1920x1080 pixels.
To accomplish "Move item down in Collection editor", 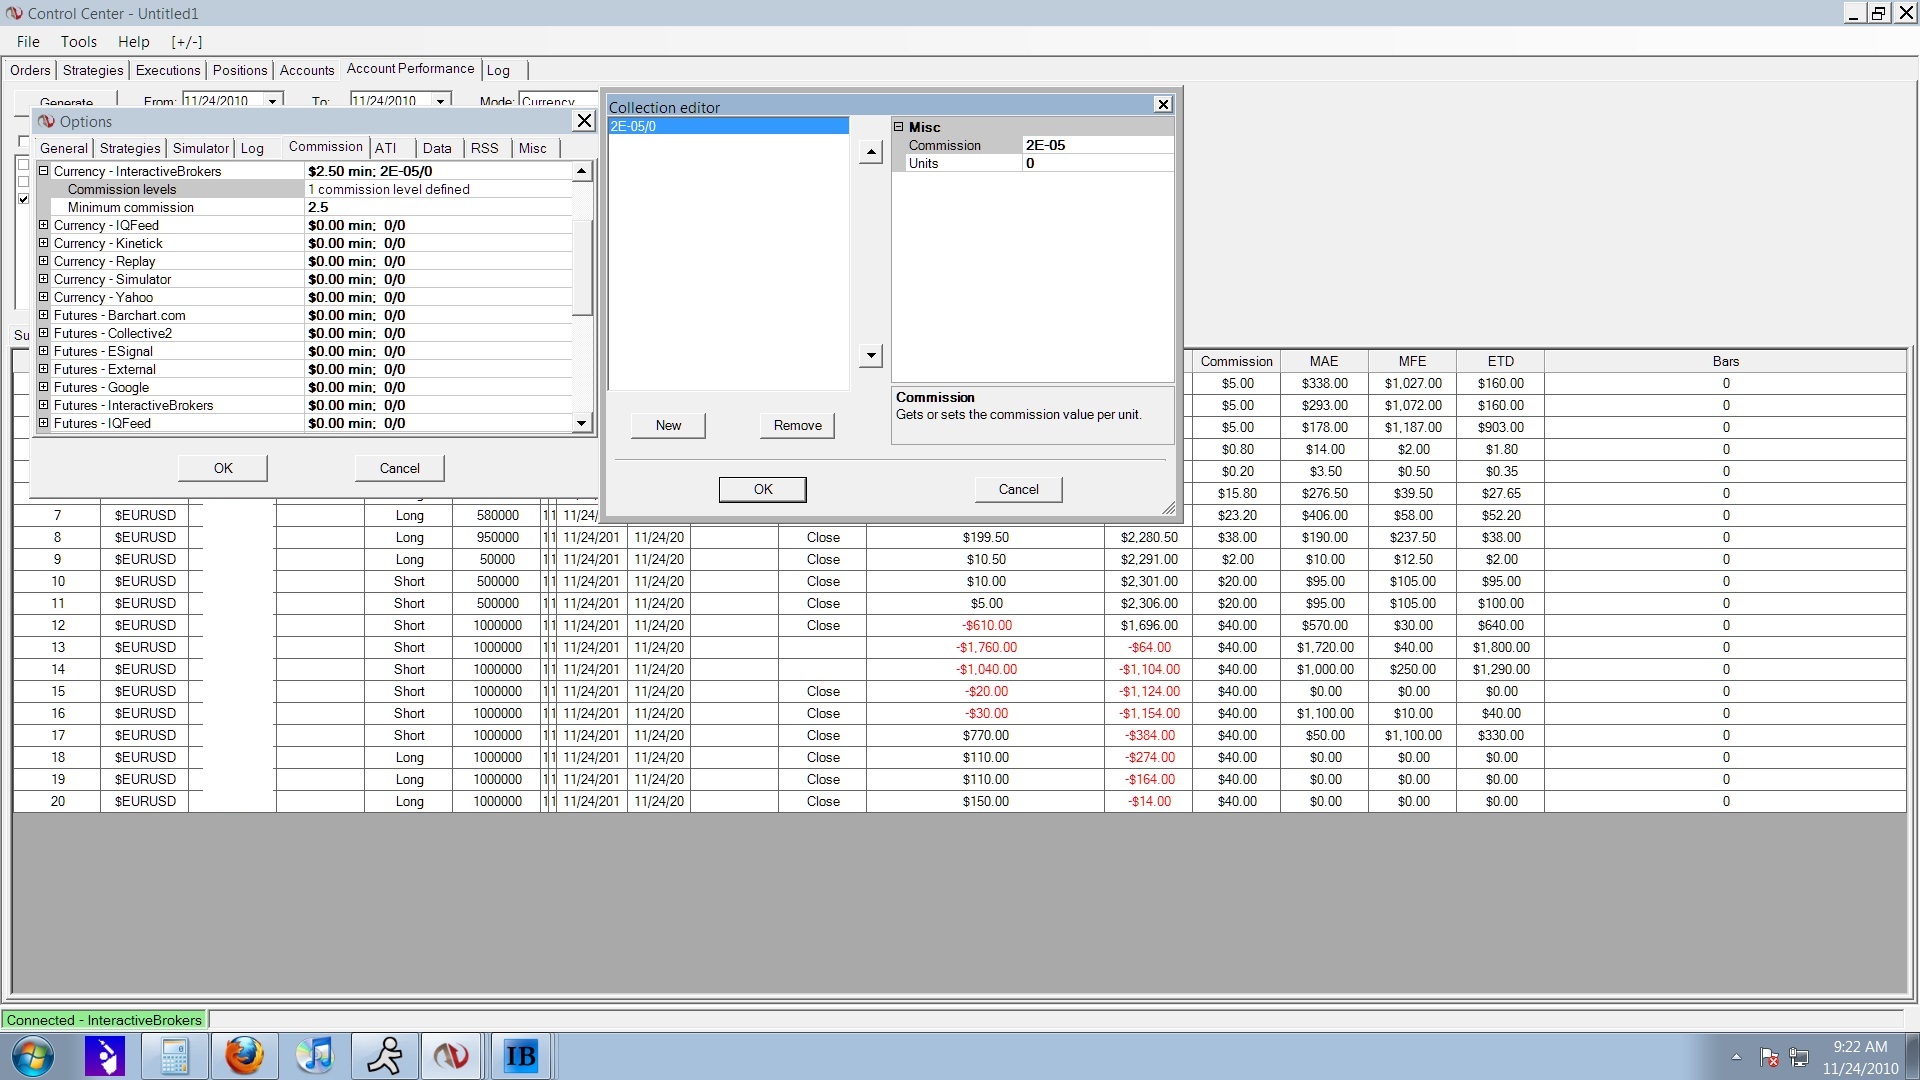I will [871, 355].
